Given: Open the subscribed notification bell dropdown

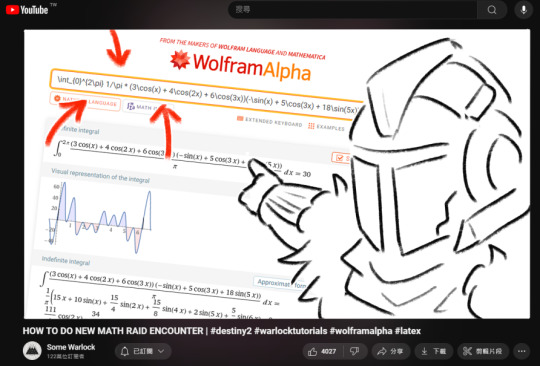Looking at the screenshot, I should pyautogui.click(x=143, y=351).
